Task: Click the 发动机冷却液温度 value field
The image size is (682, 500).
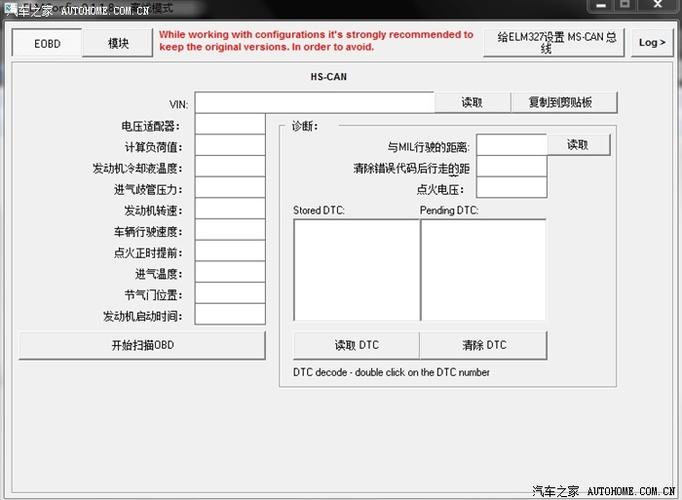Action: (x=230, y=167)
